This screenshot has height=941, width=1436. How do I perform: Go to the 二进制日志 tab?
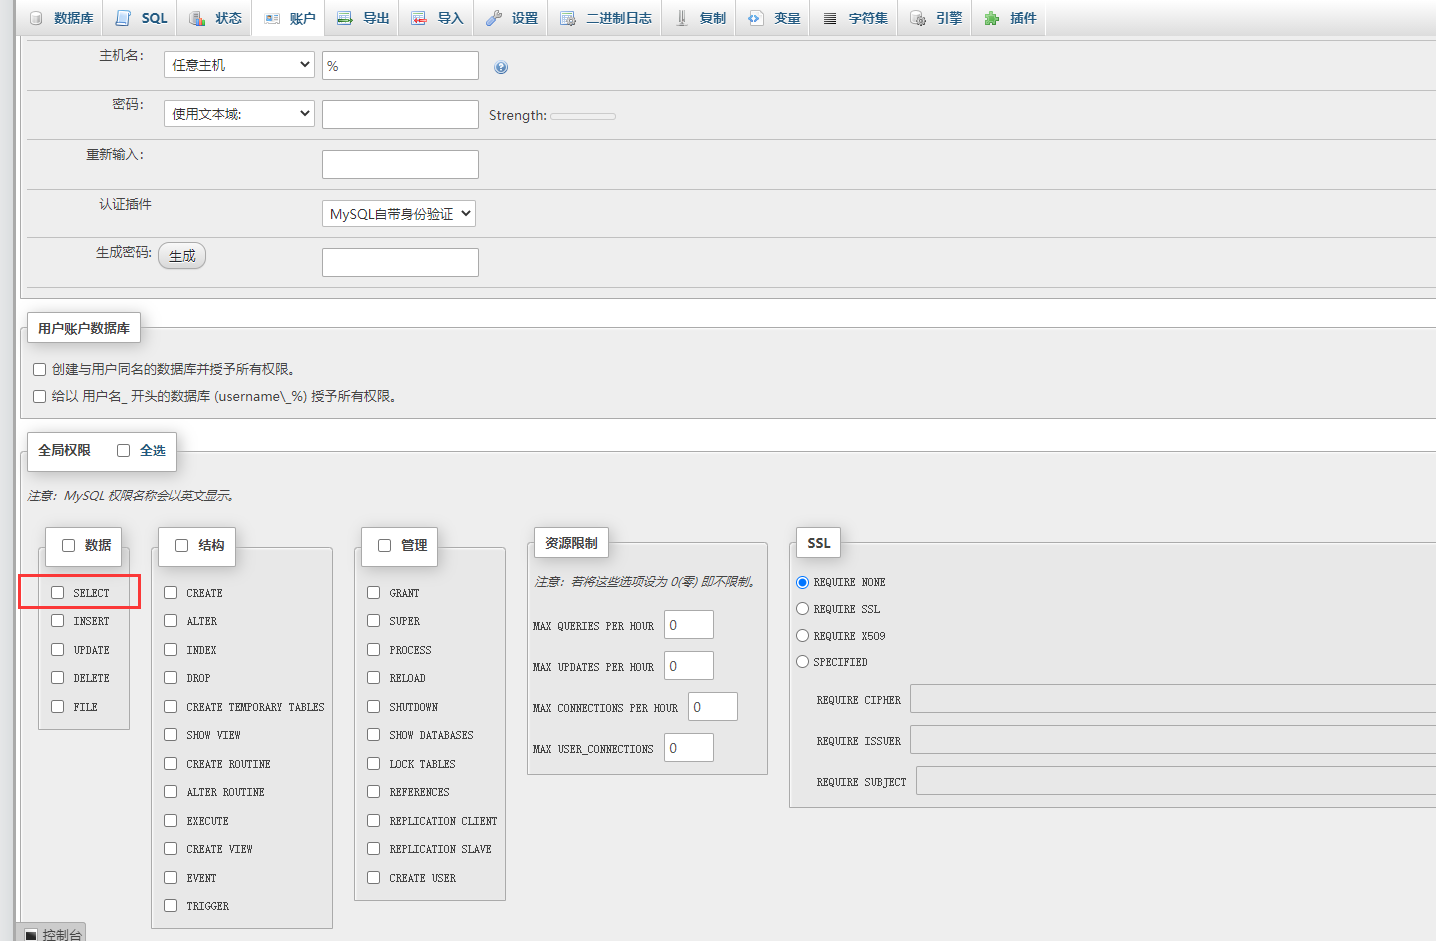(606, 18)
